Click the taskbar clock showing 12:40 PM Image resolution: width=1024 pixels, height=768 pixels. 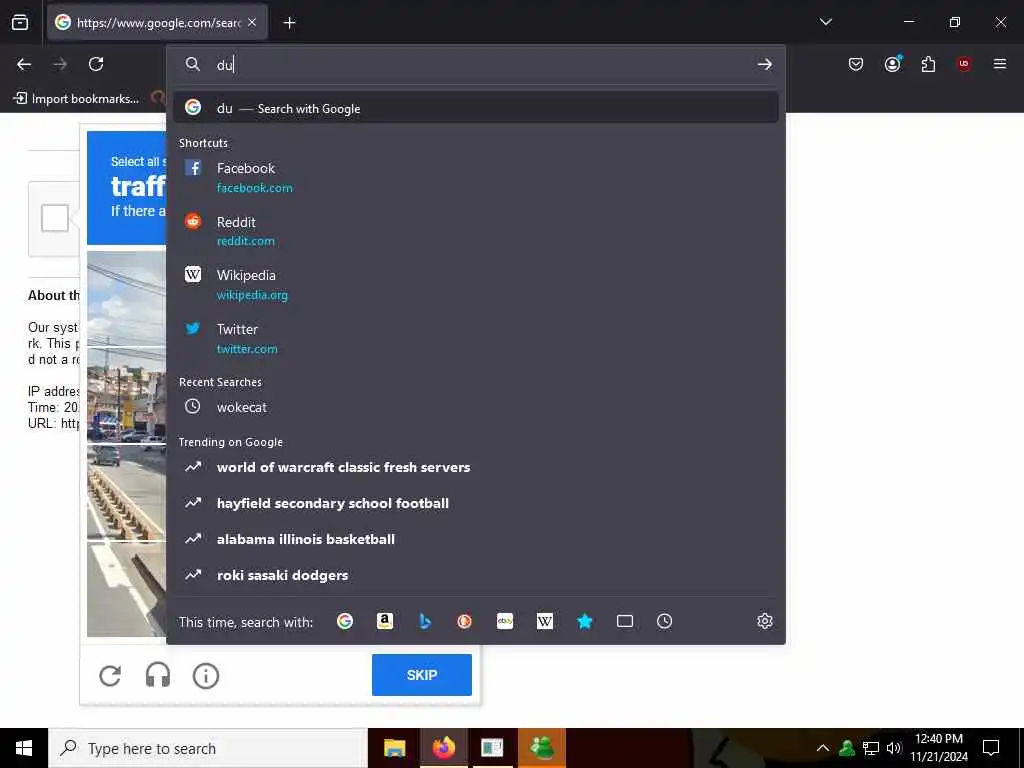(938, 748)
